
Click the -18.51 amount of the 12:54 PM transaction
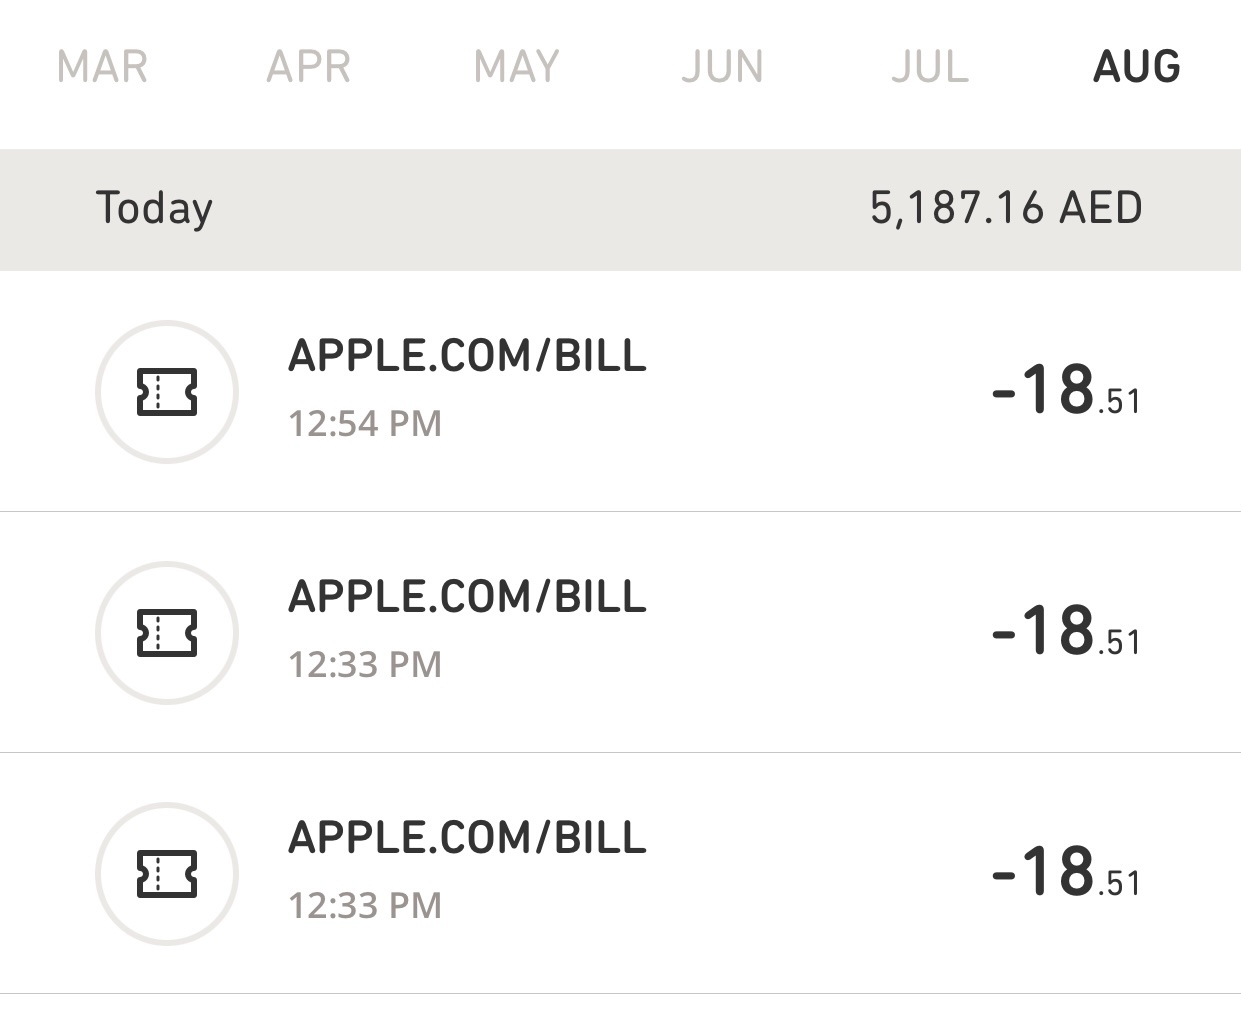(1065, 390)
